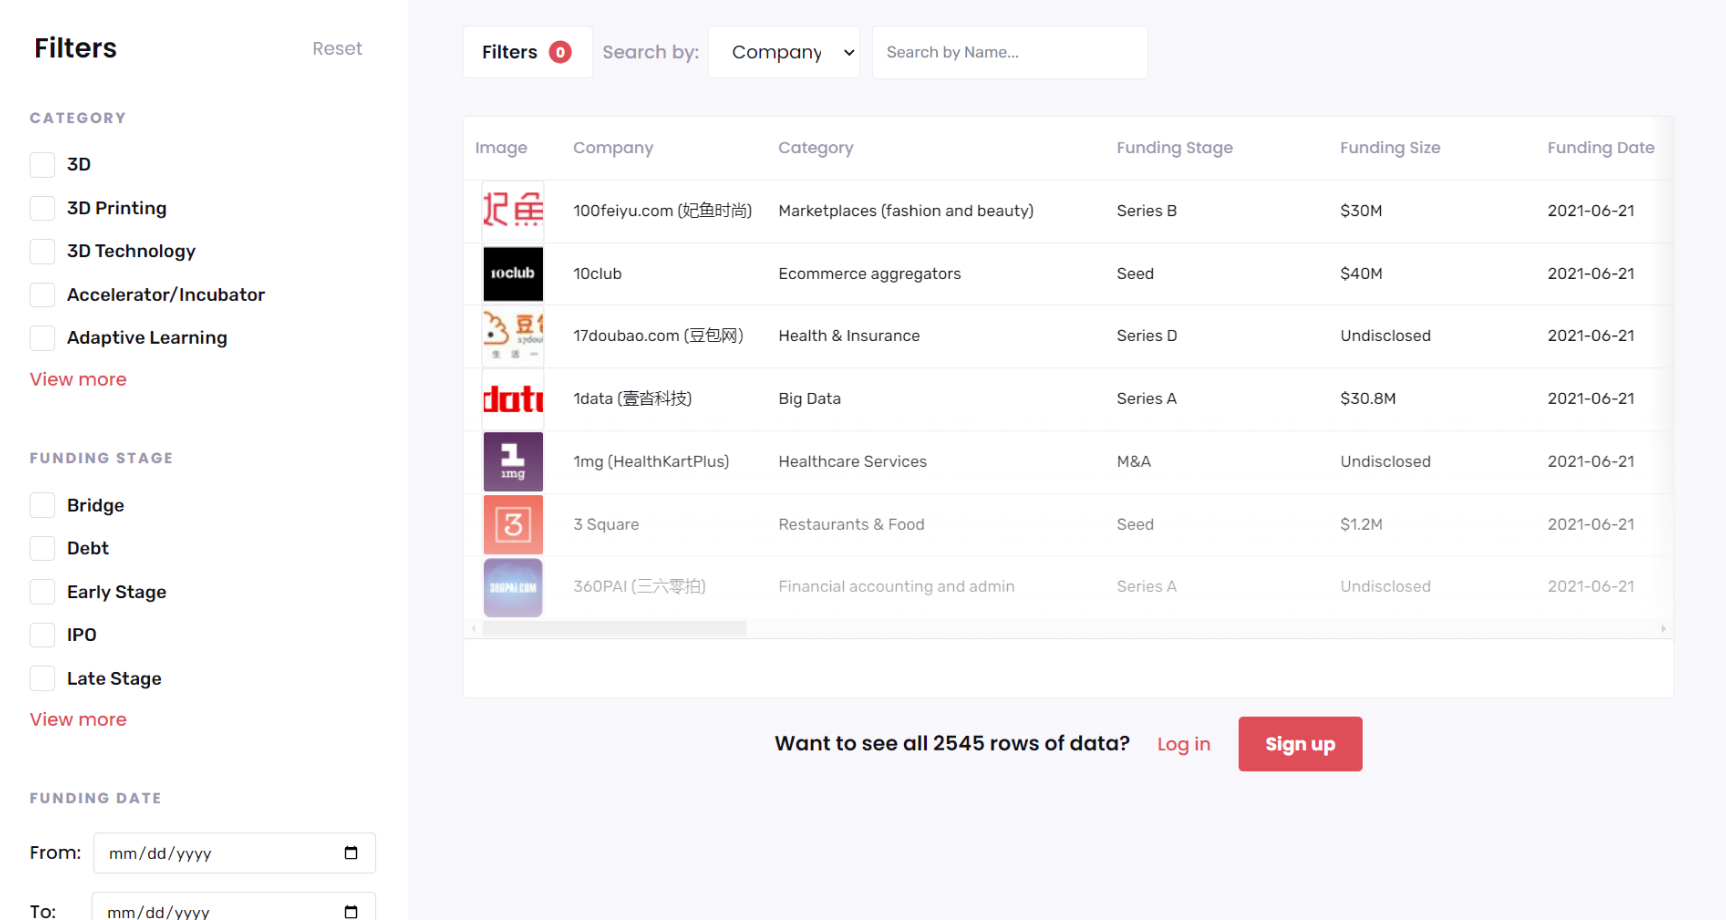This screenshot has height=920, width=1726.
Task: Open the Search by Company dropdown
Action: [784, 52]
